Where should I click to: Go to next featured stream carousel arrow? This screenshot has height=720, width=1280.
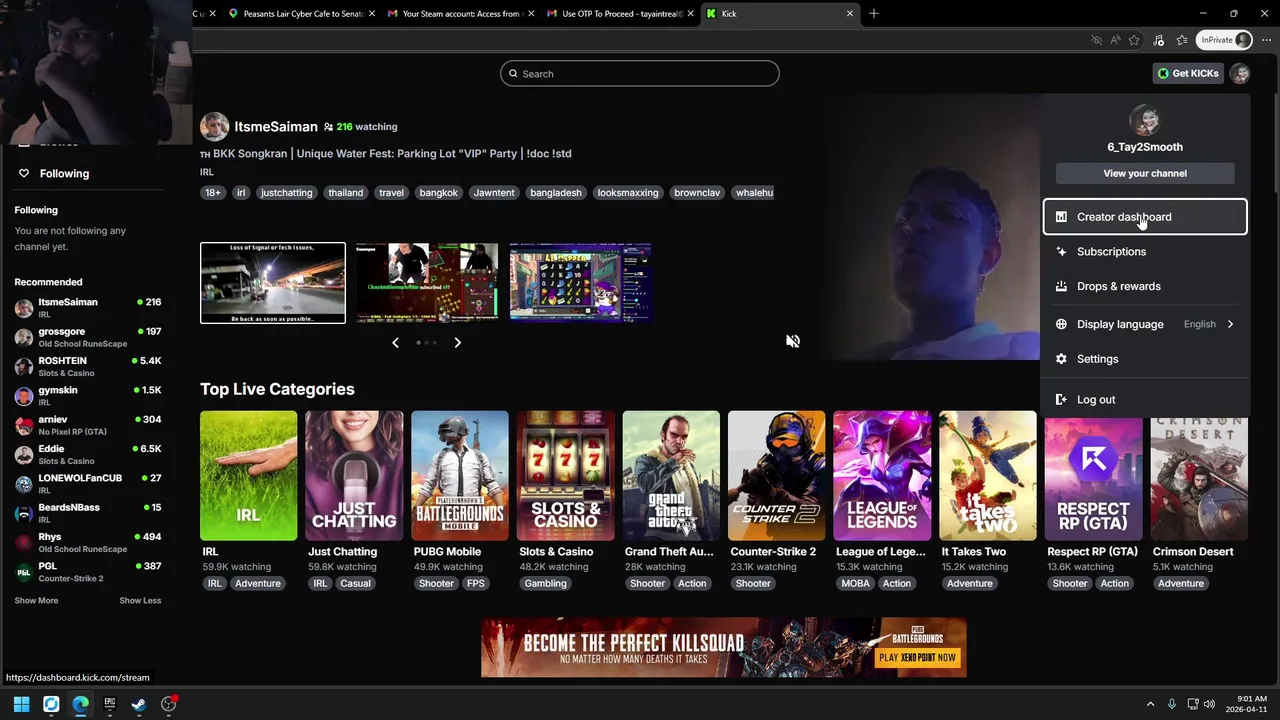[457, 342]
